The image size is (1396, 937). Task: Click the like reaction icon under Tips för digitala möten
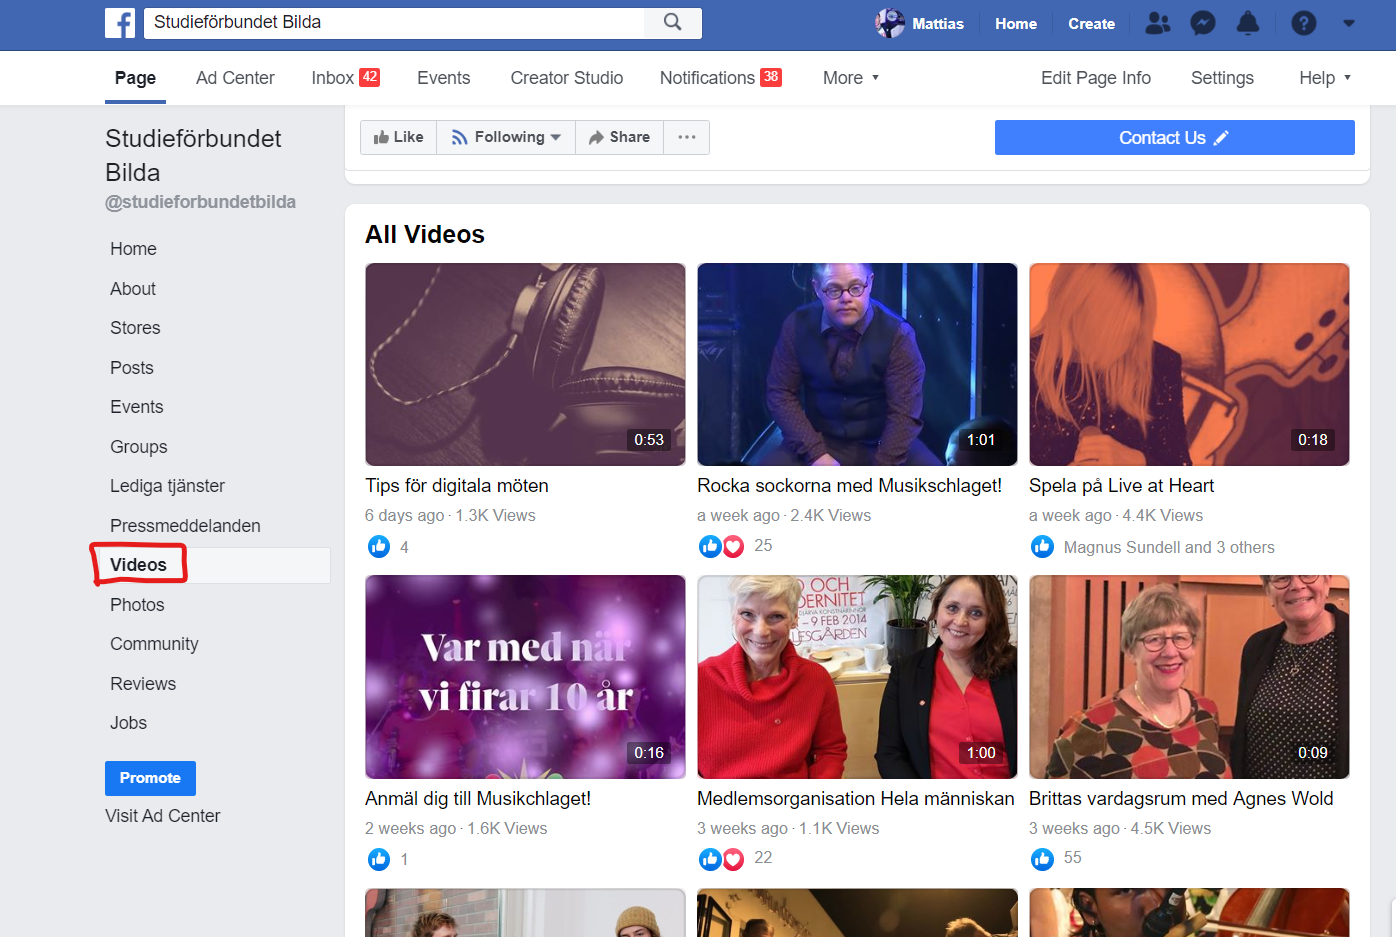pos(379,546)
